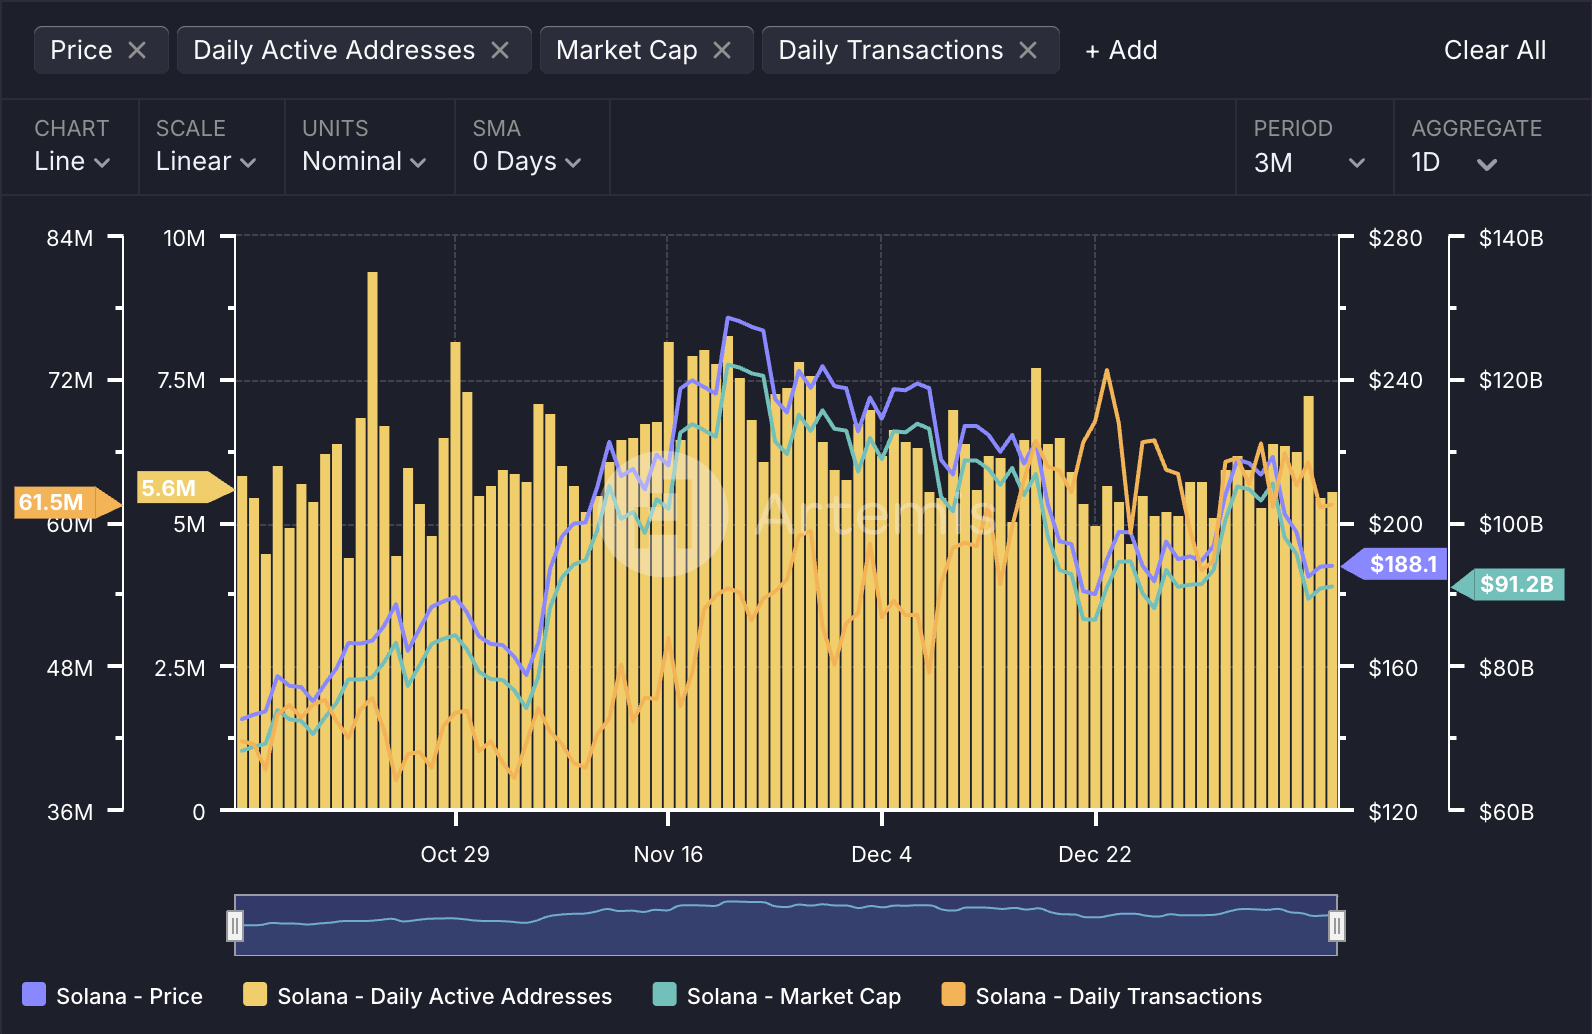
Task: Remove the Price metric chip
Action: (137, 50)
